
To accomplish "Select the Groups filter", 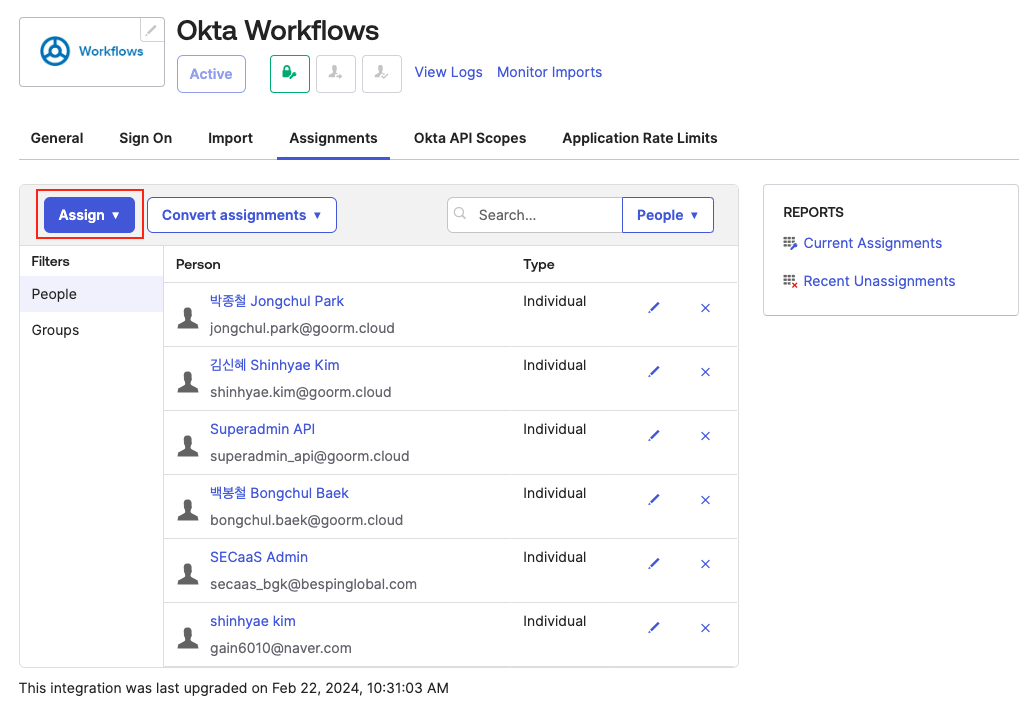I will [56, 330].
